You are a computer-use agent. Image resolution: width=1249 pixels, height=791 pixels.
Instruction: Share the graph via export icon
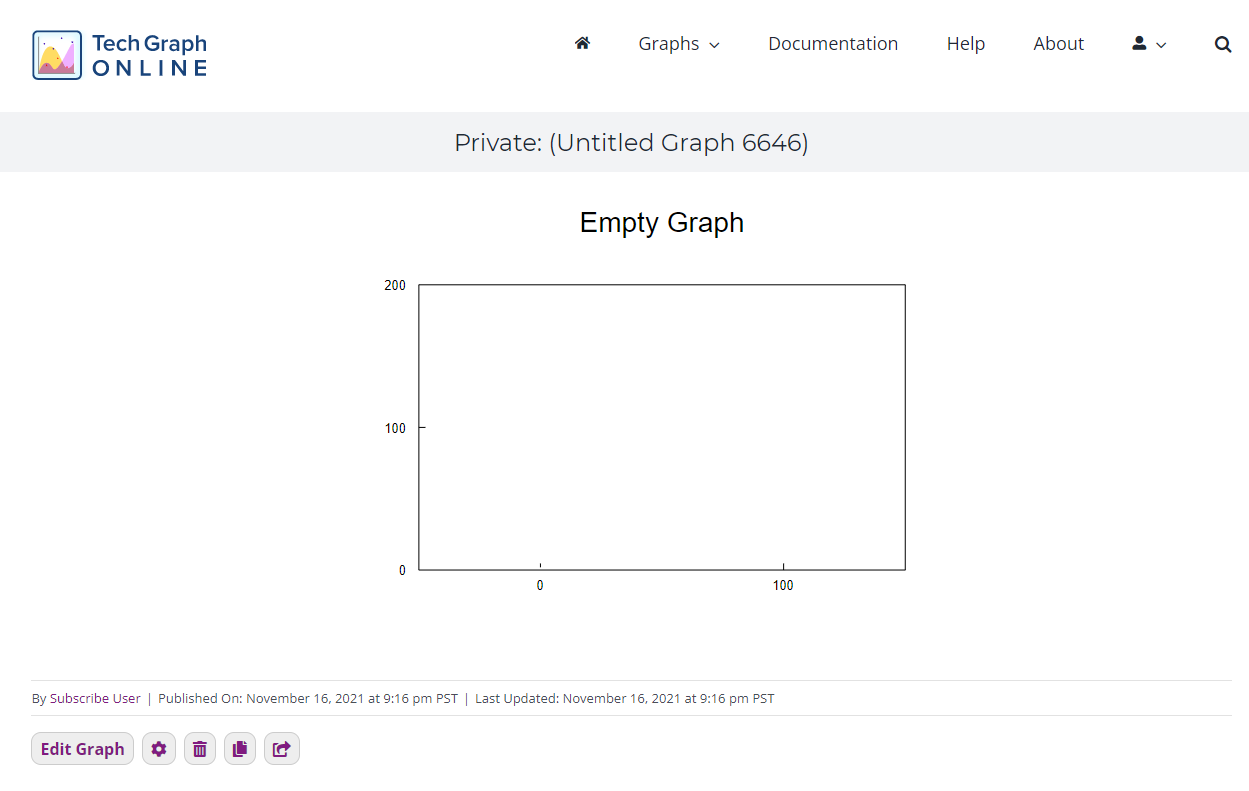coord(281,748)
